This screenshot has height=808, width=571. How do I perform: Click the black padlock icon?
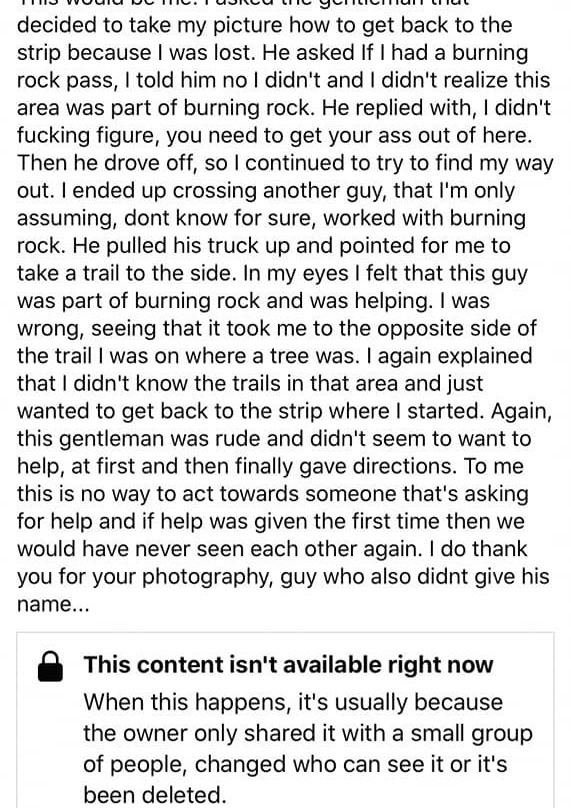click(x=51, y=666)
